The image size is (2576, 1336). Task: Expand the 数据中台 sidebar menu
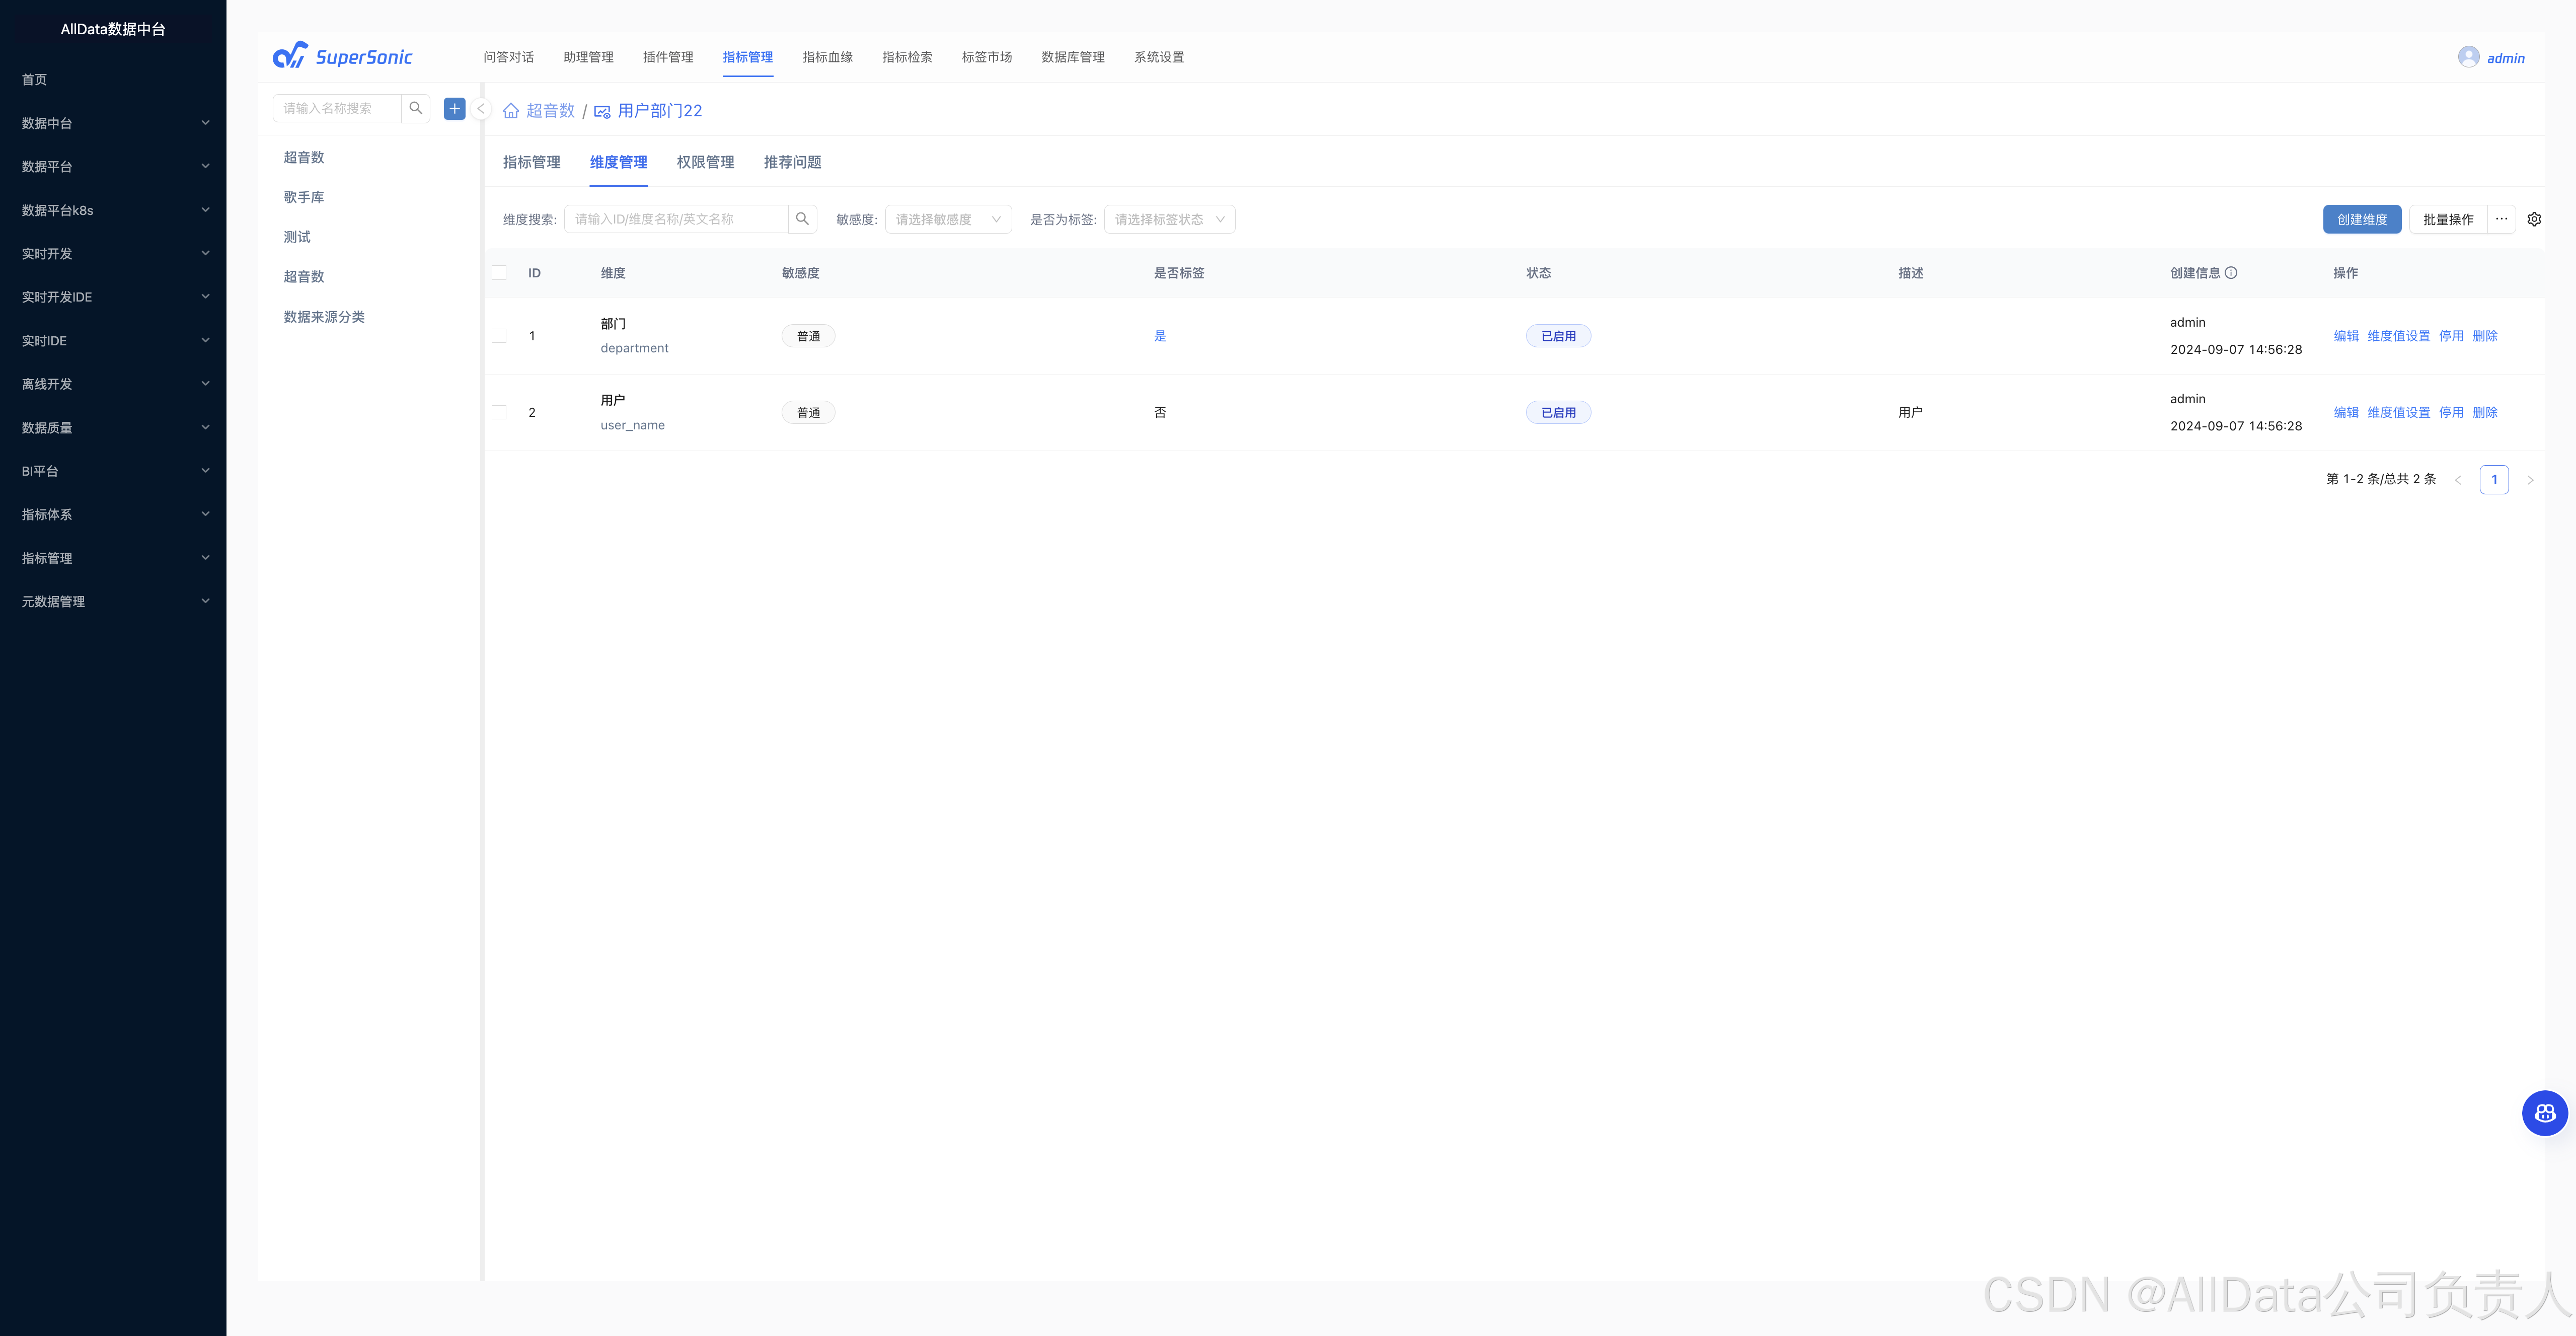click(113, 123)
